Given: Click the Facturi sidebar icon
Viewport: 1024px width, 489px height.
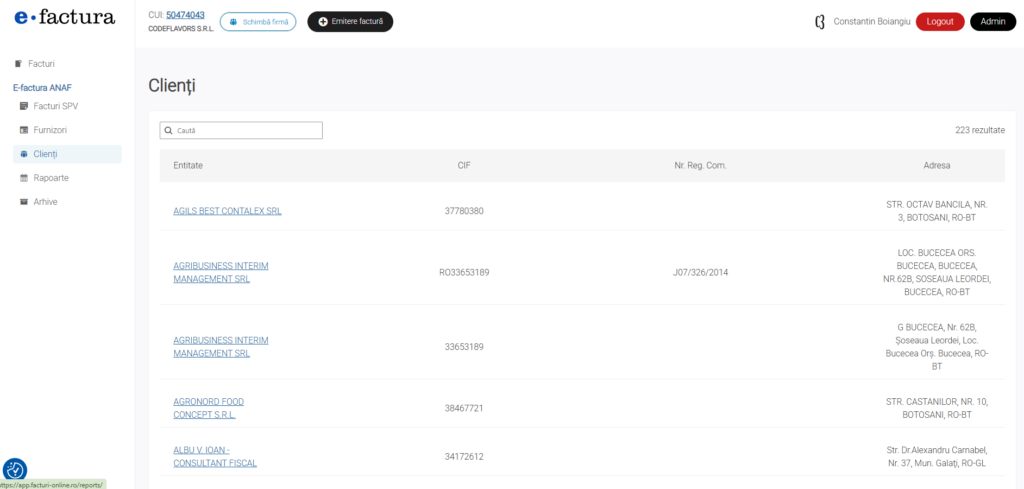Looking at the screenshot, I should [x=18, y=63].
